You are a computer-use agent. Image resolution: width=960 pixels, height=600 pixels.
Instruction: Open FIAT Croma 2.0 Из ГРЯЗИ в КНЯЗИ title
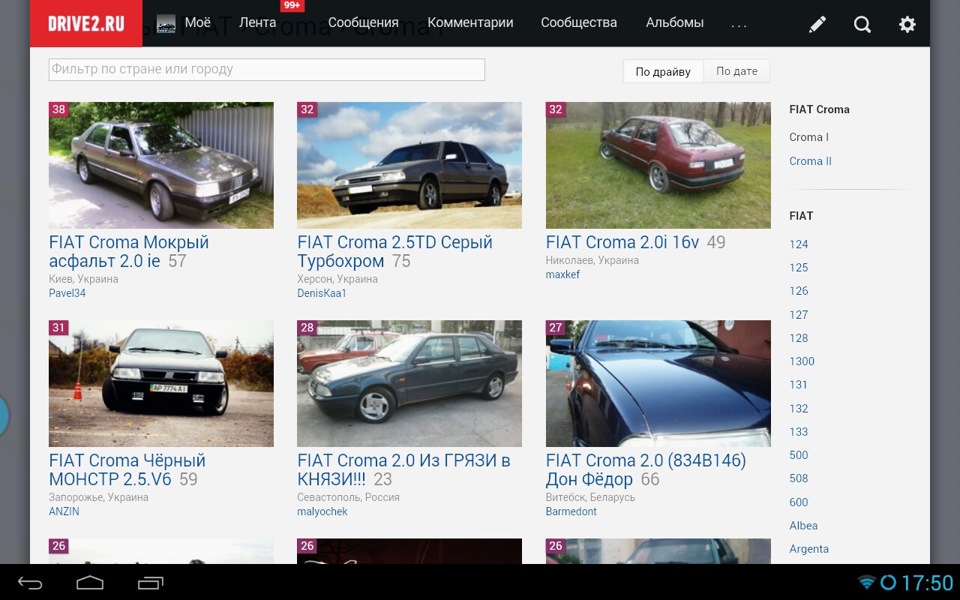[404, 470]
